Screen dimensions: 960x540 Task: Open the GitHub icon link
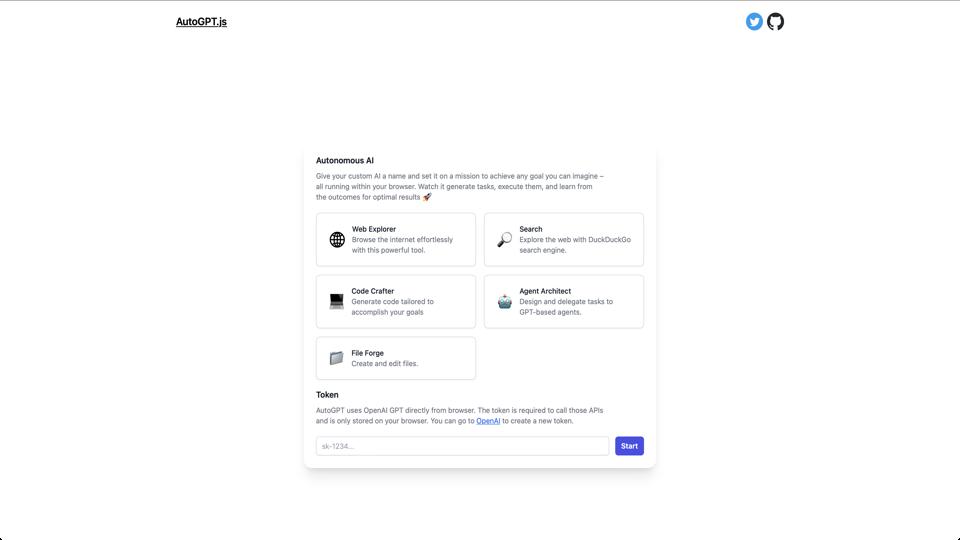click(x=776, y=22)
